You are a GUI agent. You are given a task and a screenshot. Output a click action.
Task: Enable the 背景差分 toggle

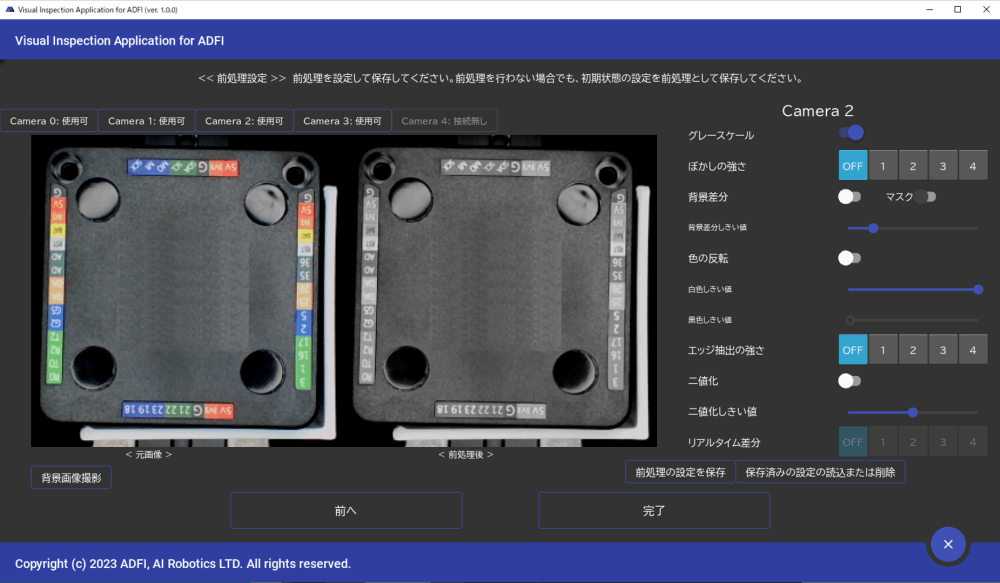point(849,197)
